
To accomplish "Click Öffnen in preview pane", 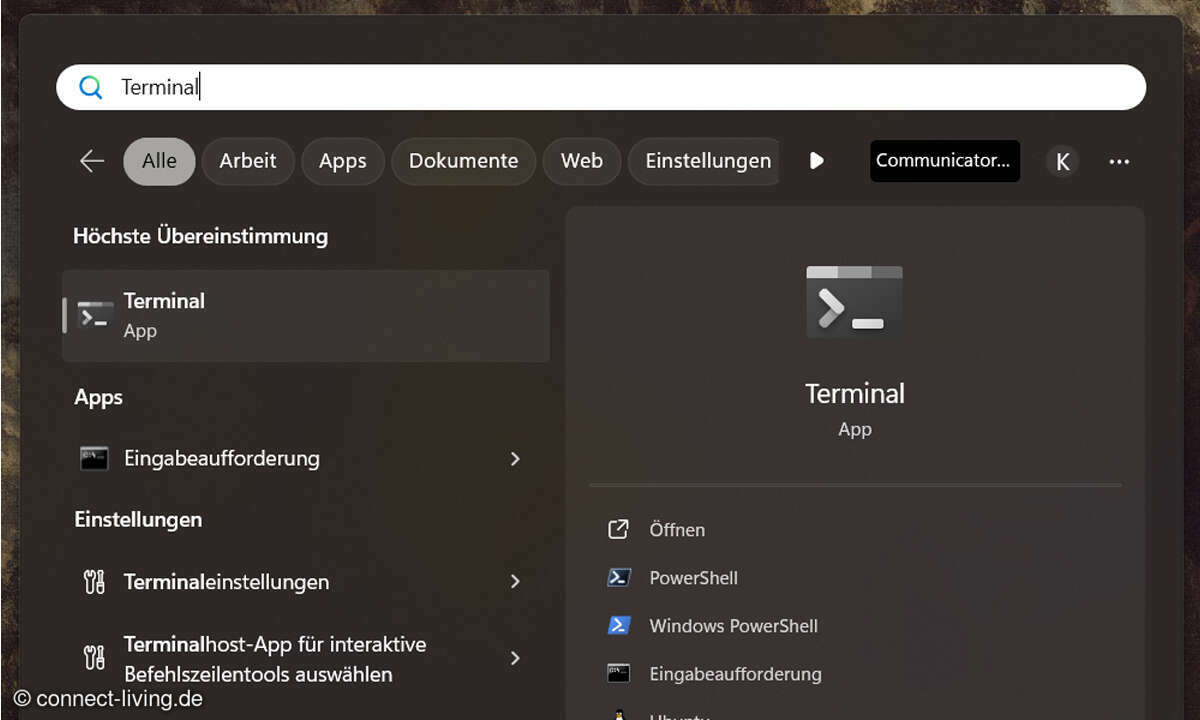I will tap(677, 530).
